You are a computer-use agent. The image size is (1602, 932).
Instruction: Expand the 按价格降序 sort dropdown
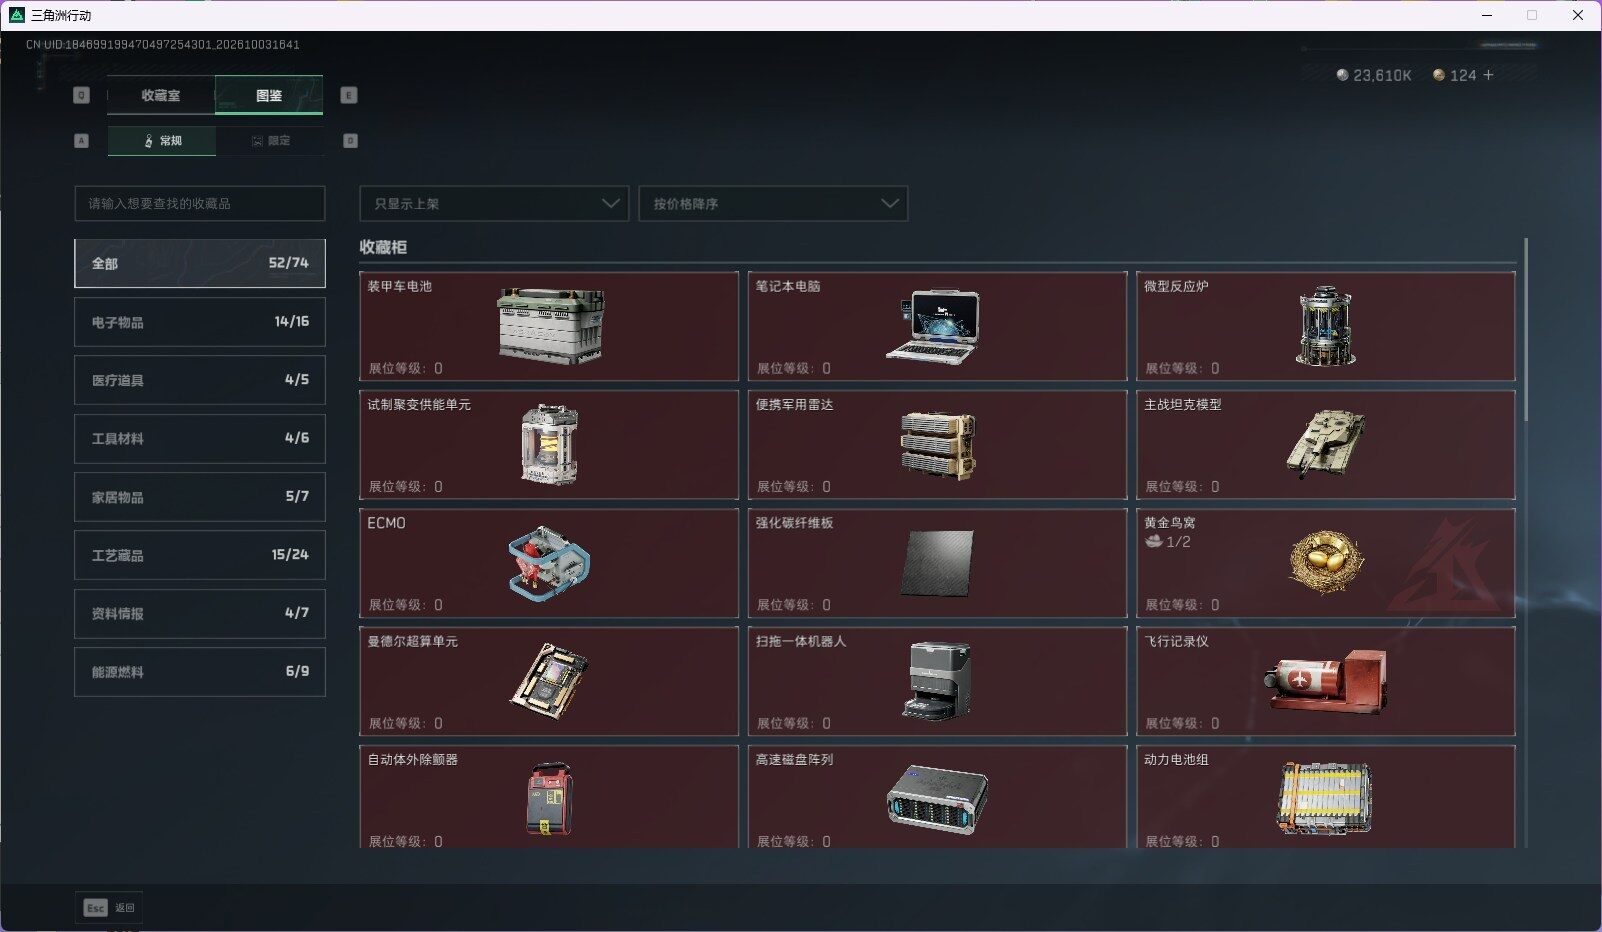coord(773,204)
